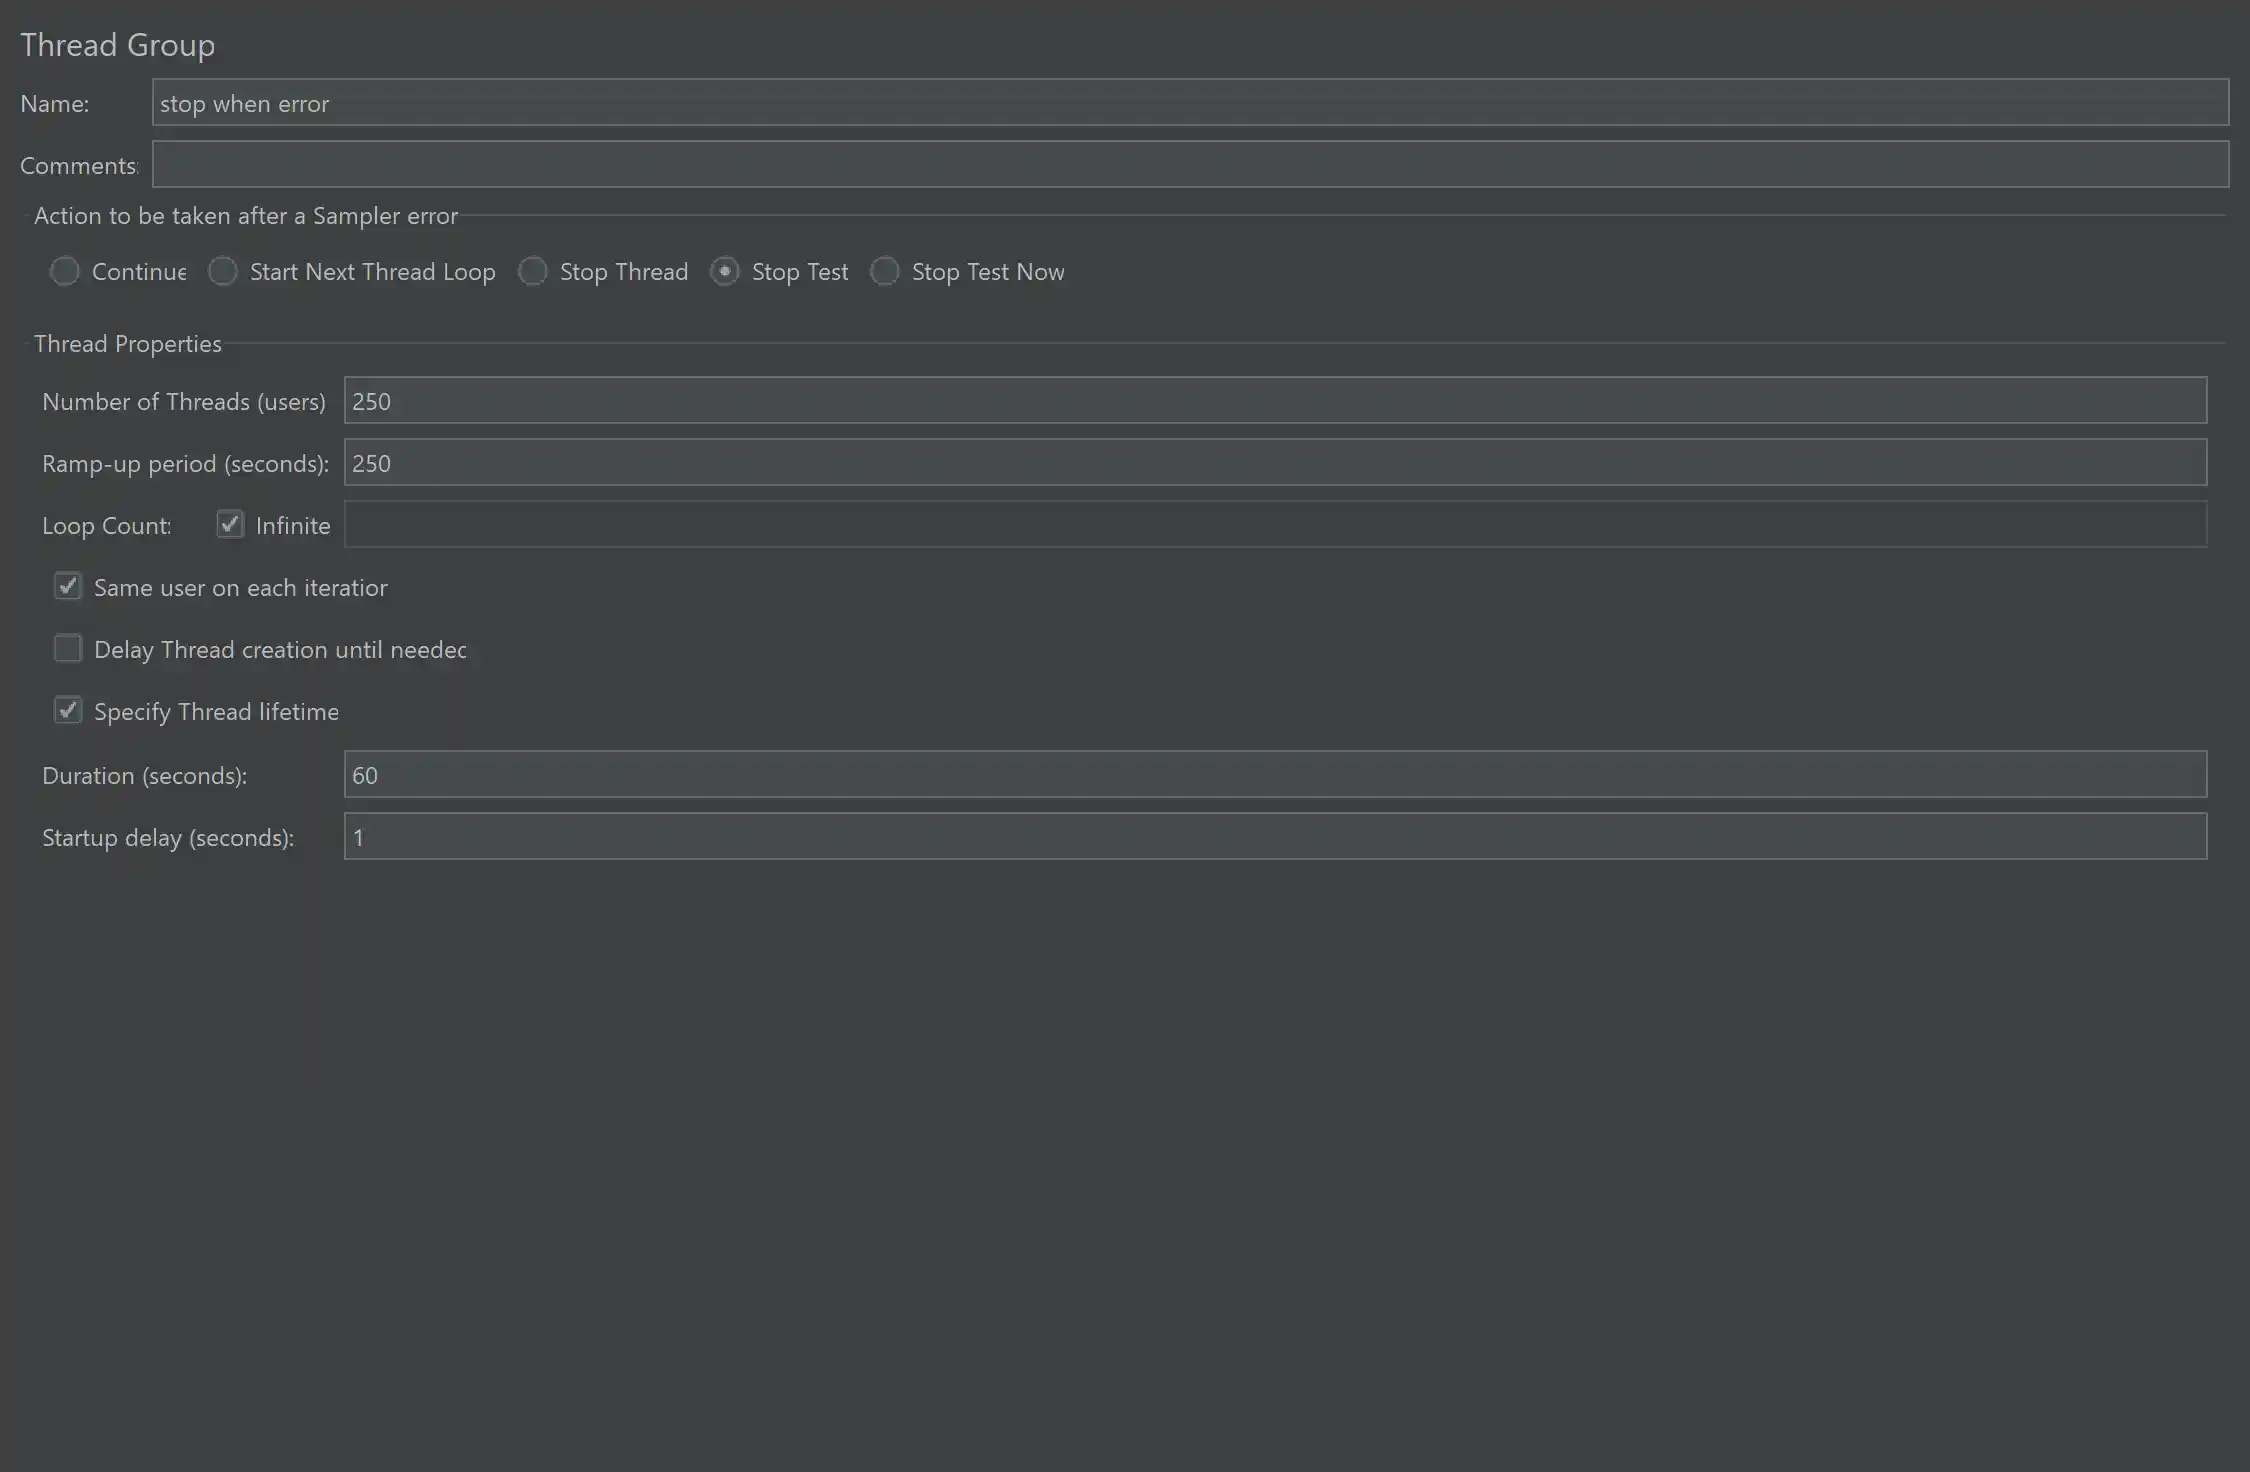Click into the Ramp-up period field

pos(1275,463)
